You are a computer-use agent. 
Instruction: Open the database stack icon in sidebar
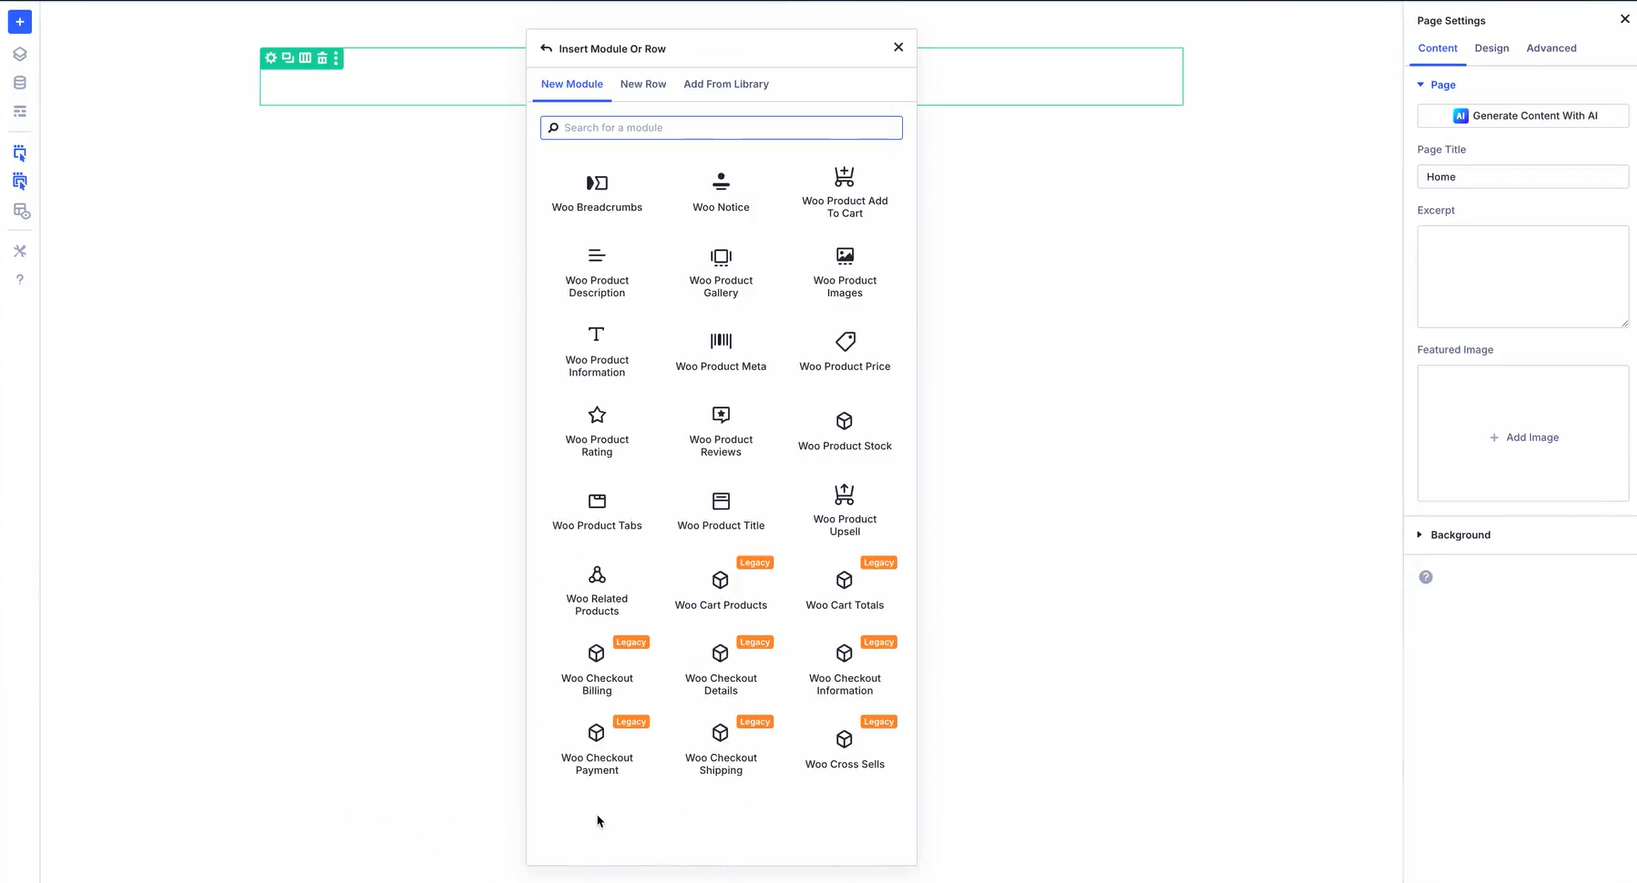pyautogui.click(x=20, y=83)
